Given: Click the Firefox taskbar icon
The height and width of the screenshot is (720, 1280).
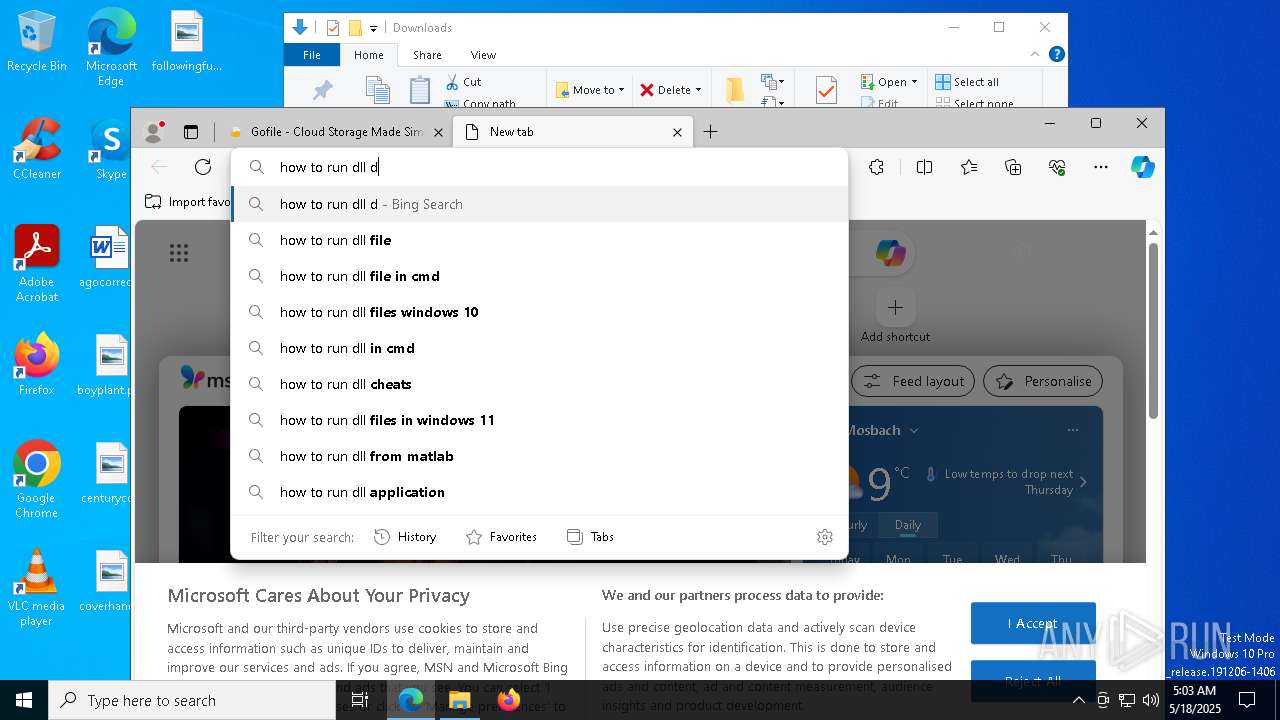Looking at the screenshot, I should point(508,700).
